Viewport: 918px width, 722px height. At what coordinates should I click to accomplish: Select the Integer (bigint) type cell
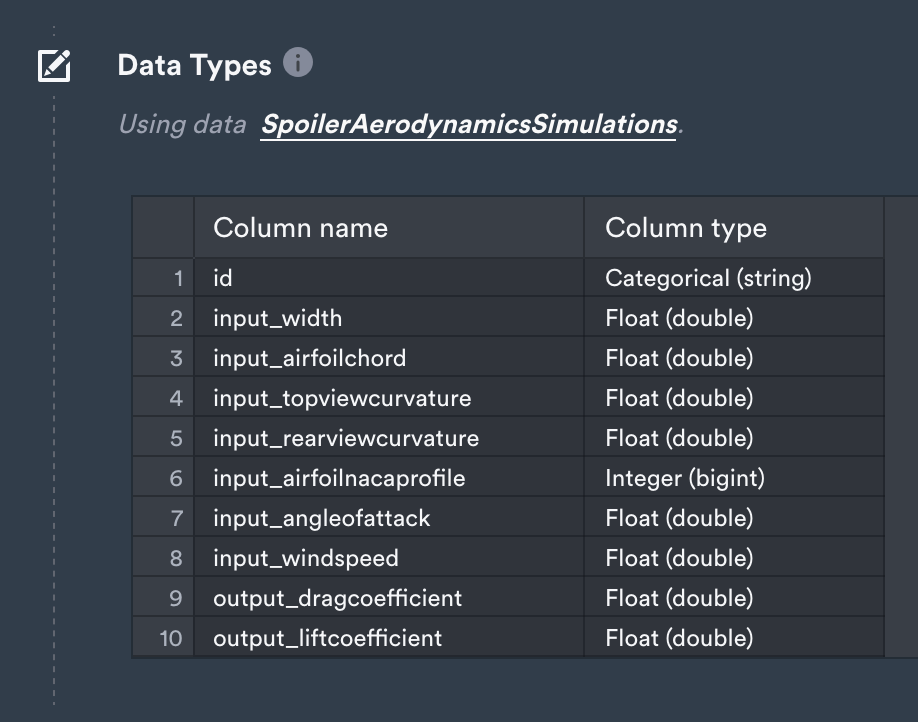[x=734, y=478]
